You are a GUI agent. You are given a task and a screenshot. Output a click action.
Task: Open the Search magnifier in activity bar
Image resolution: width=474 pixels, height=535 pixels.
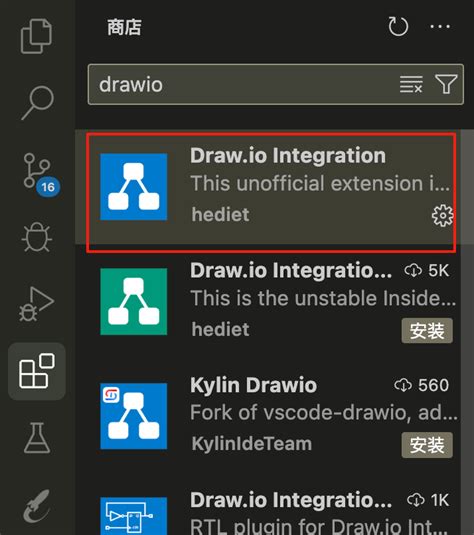coord(38,102)
